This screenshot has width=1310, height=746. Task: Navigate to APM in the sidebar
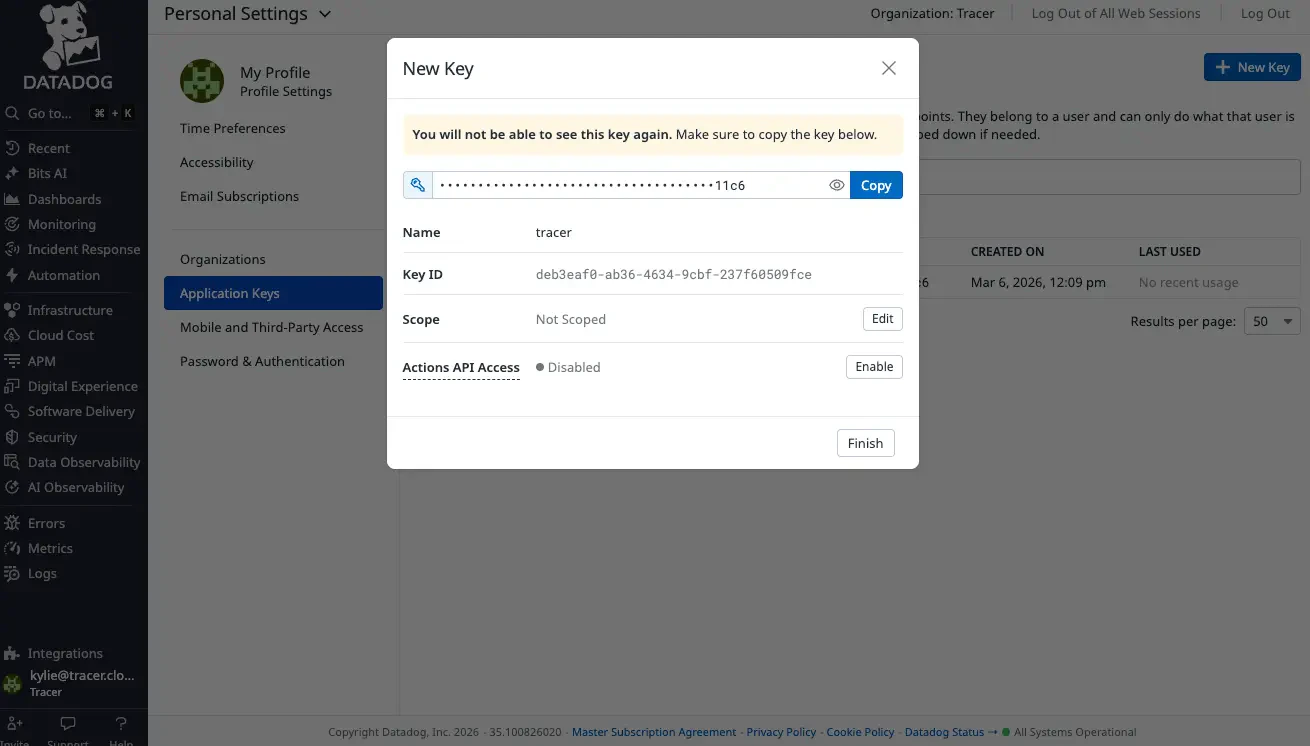41,361
